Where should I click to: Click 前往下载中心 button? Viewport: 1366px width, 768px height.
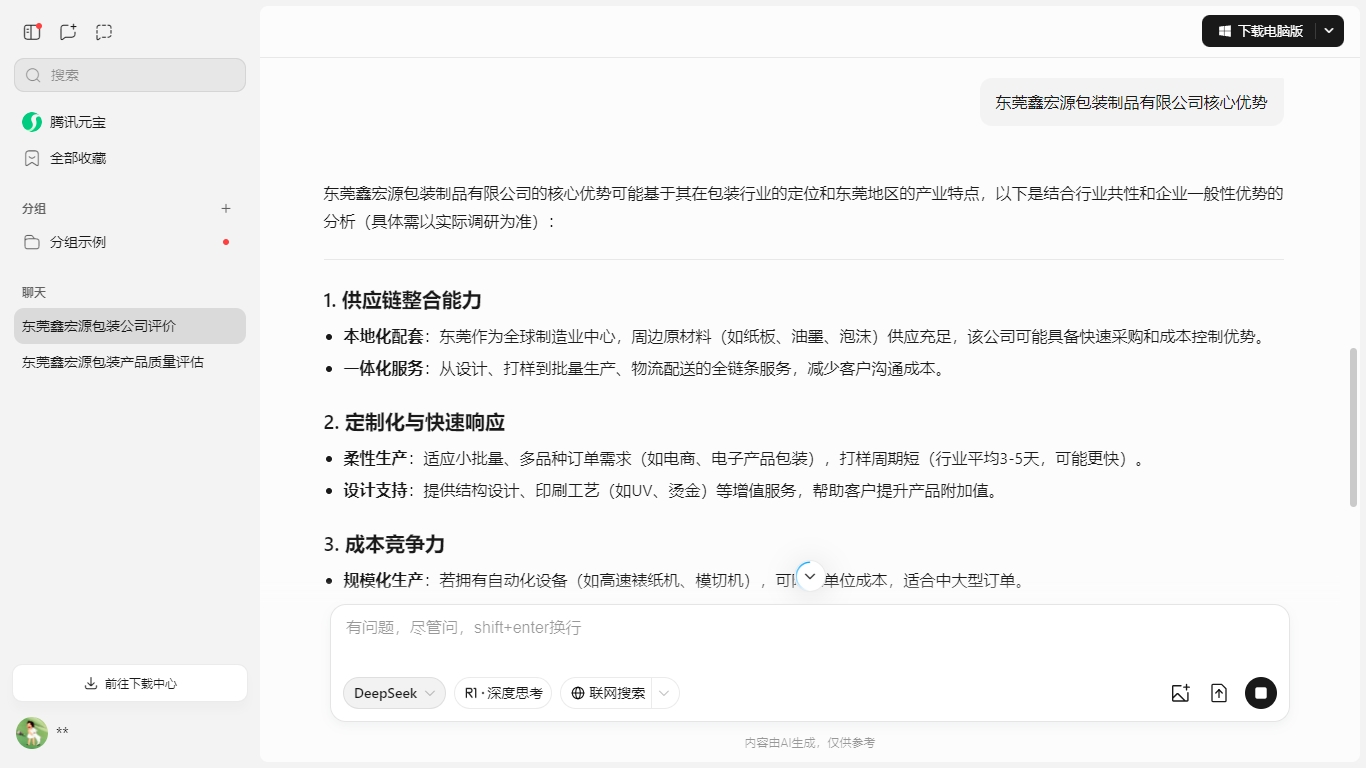tap(130, 684)
